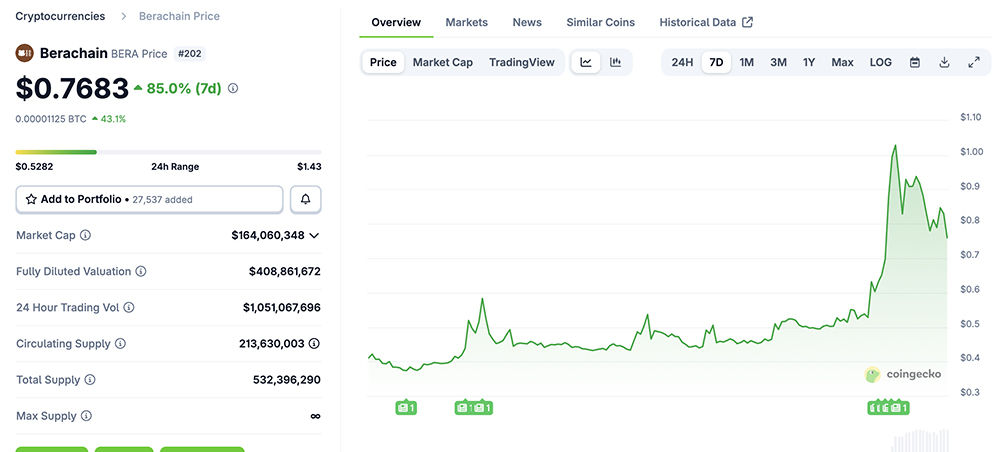Click the price alert bell icon

305,200
